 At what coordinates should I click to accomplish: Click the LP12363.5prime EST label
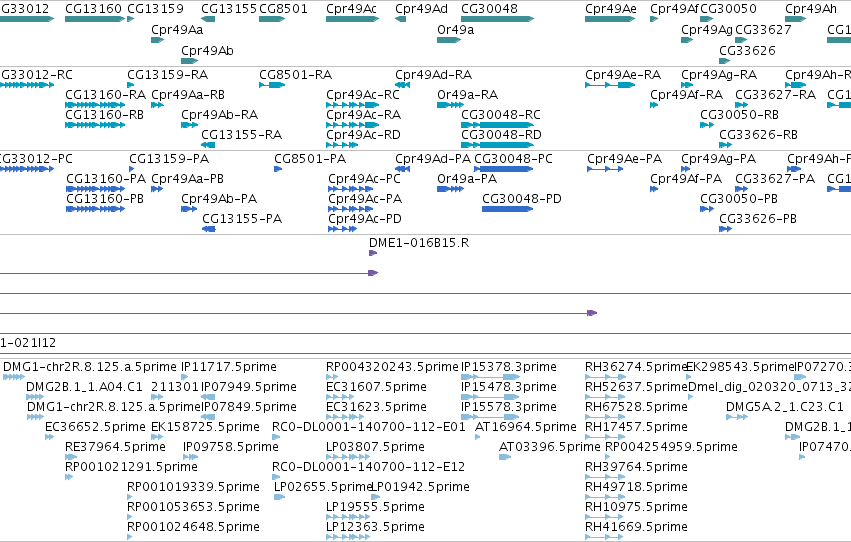[375, 527]
